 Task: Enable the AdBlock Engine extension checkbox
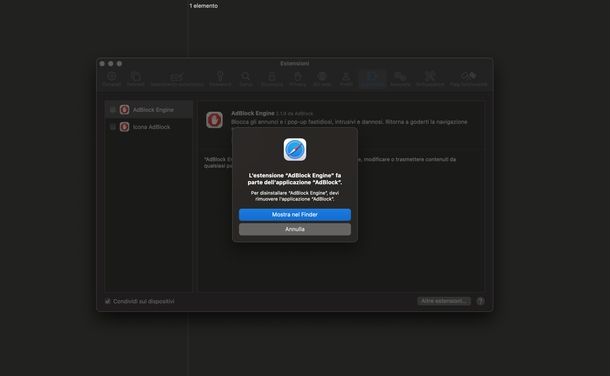(x=113, y=110)
